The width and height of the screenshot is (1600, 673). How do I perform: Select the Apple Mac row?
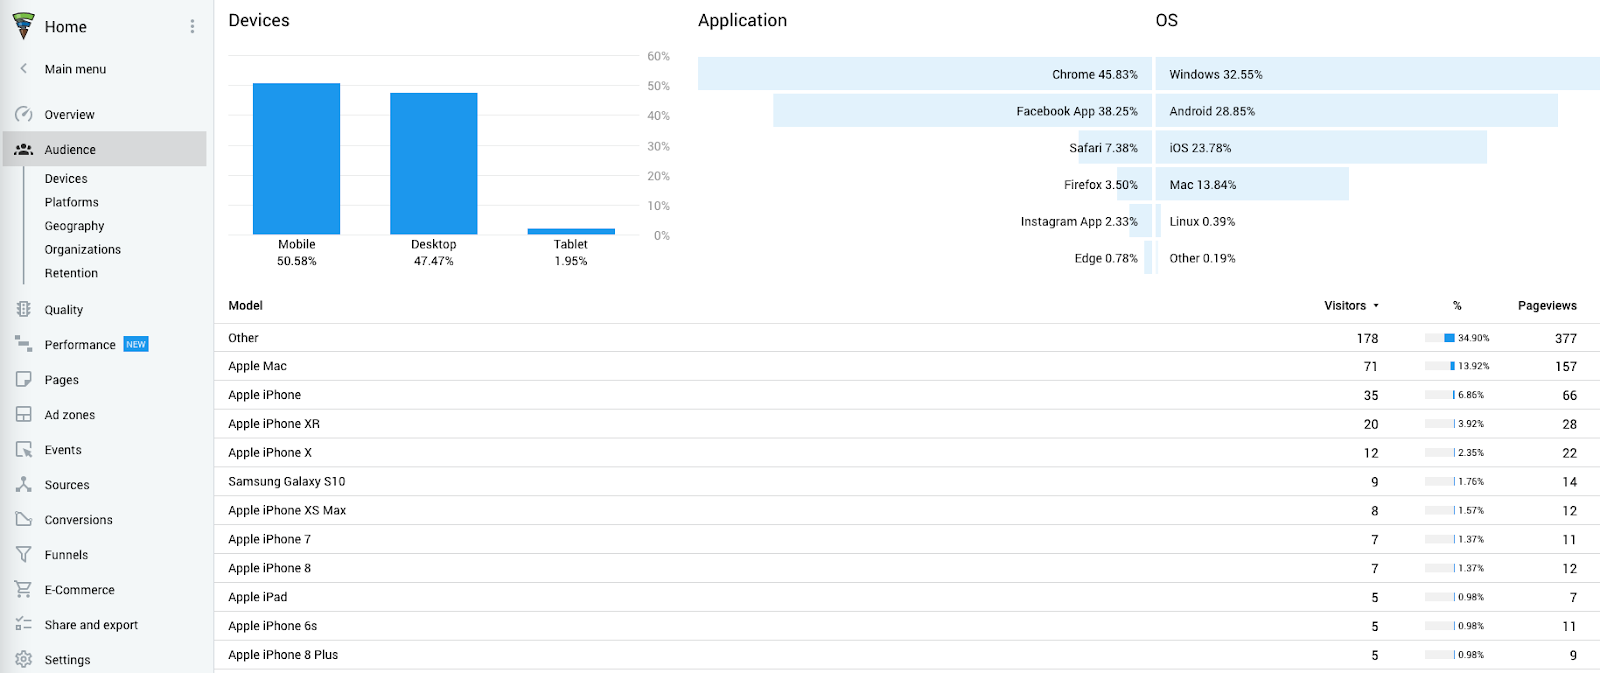pyautogui.click(x=907, y=366)
